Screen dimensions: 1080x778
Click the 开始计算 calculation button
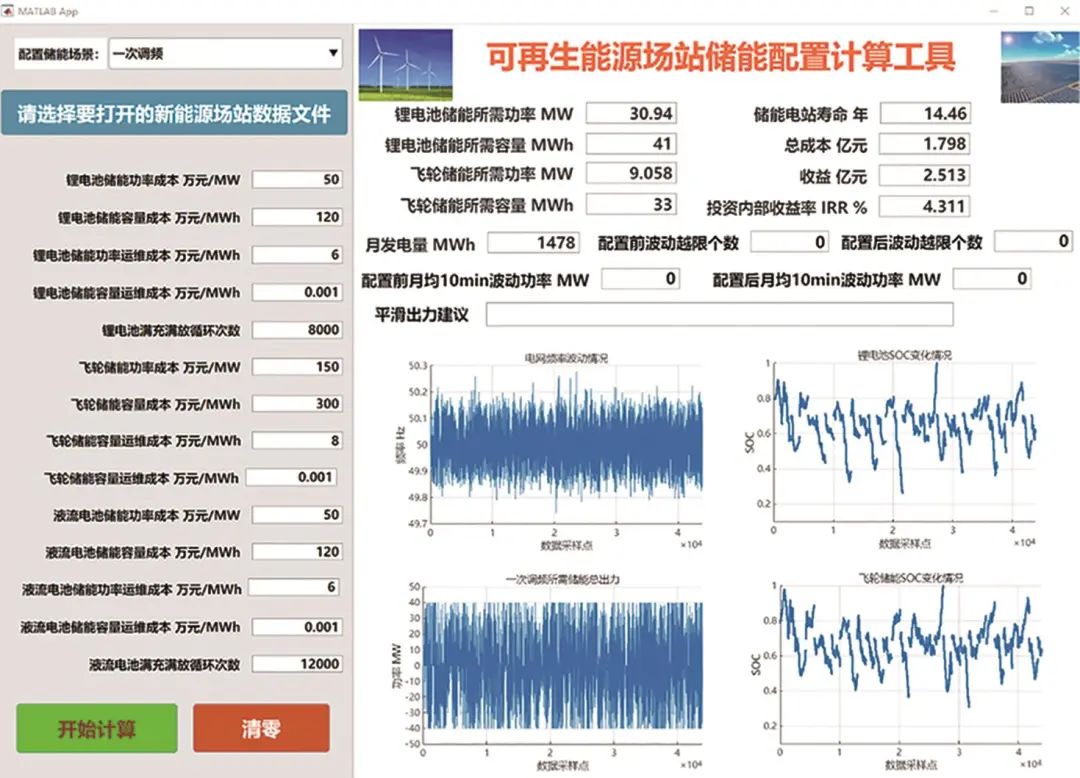coord(96,728)
